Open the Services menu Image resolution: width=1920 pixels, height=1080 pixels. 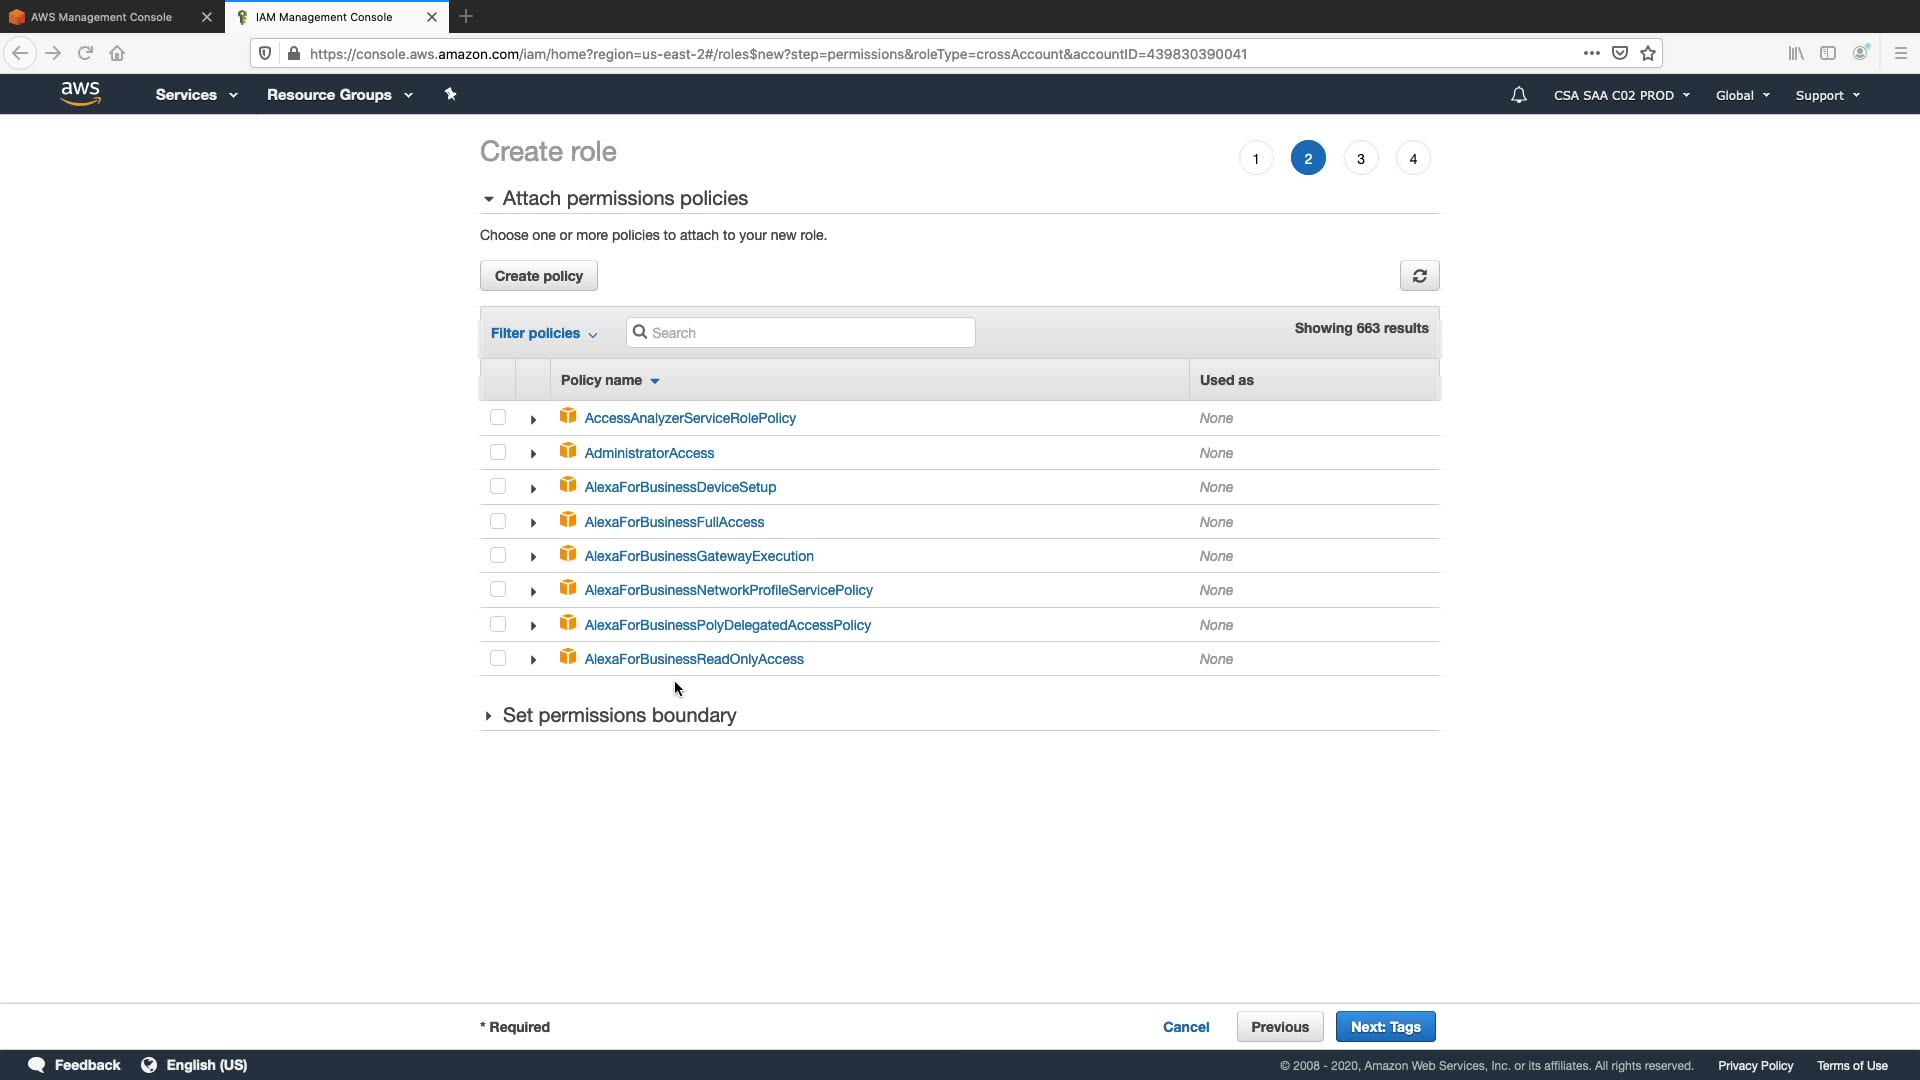tap(196, 95)
